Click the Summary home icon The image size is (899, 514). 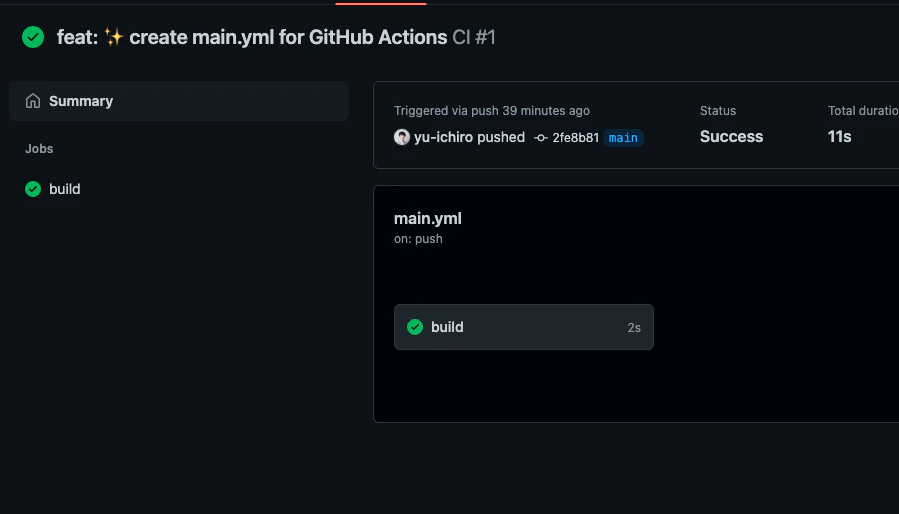pos(33,101)
